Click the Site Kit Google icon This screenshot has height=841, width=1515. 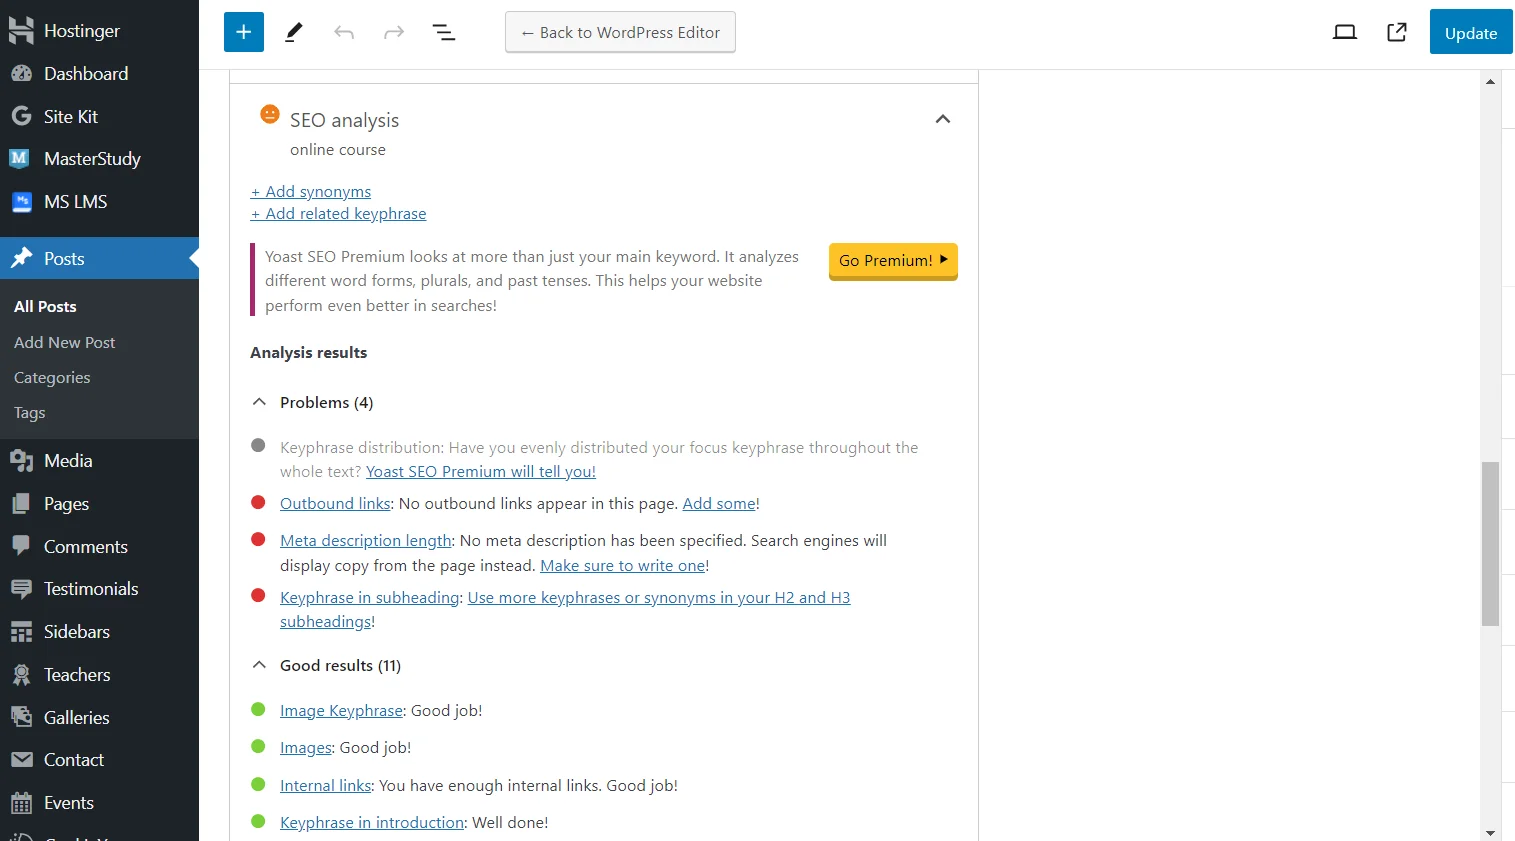(21, 116)
